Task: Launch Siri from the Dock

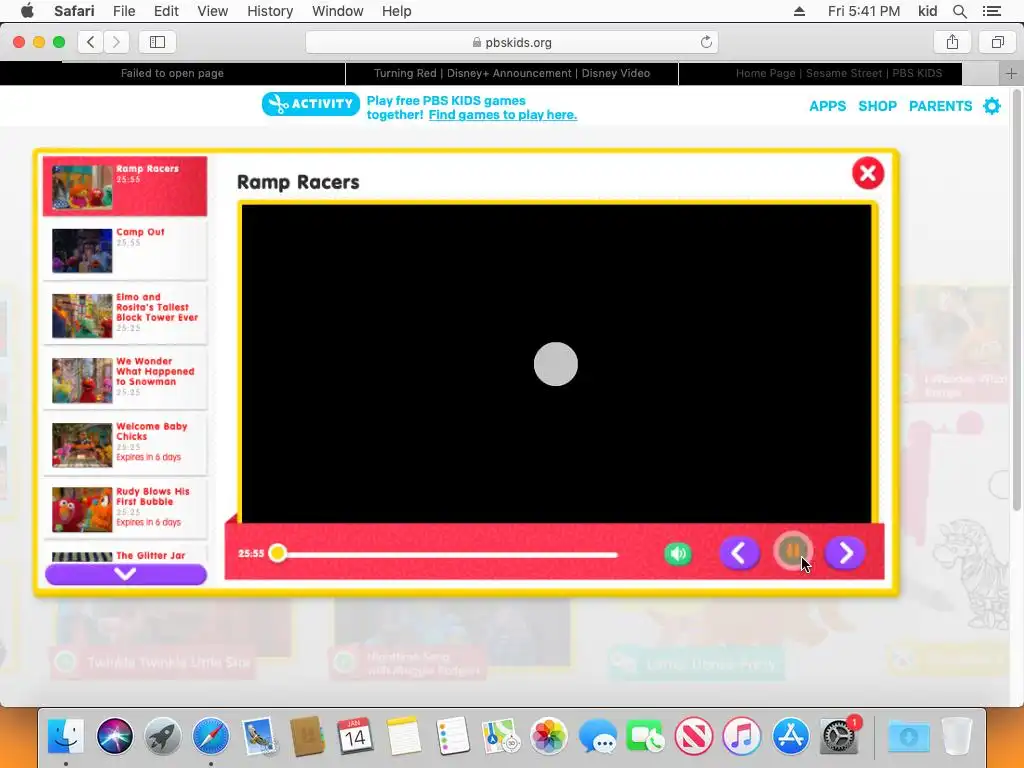Action: click(114, 736)
